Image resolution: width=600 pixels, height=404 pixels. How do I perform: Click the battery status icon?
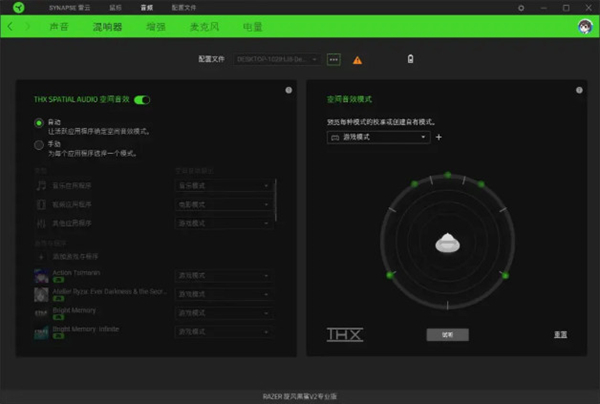coord(410,59)
